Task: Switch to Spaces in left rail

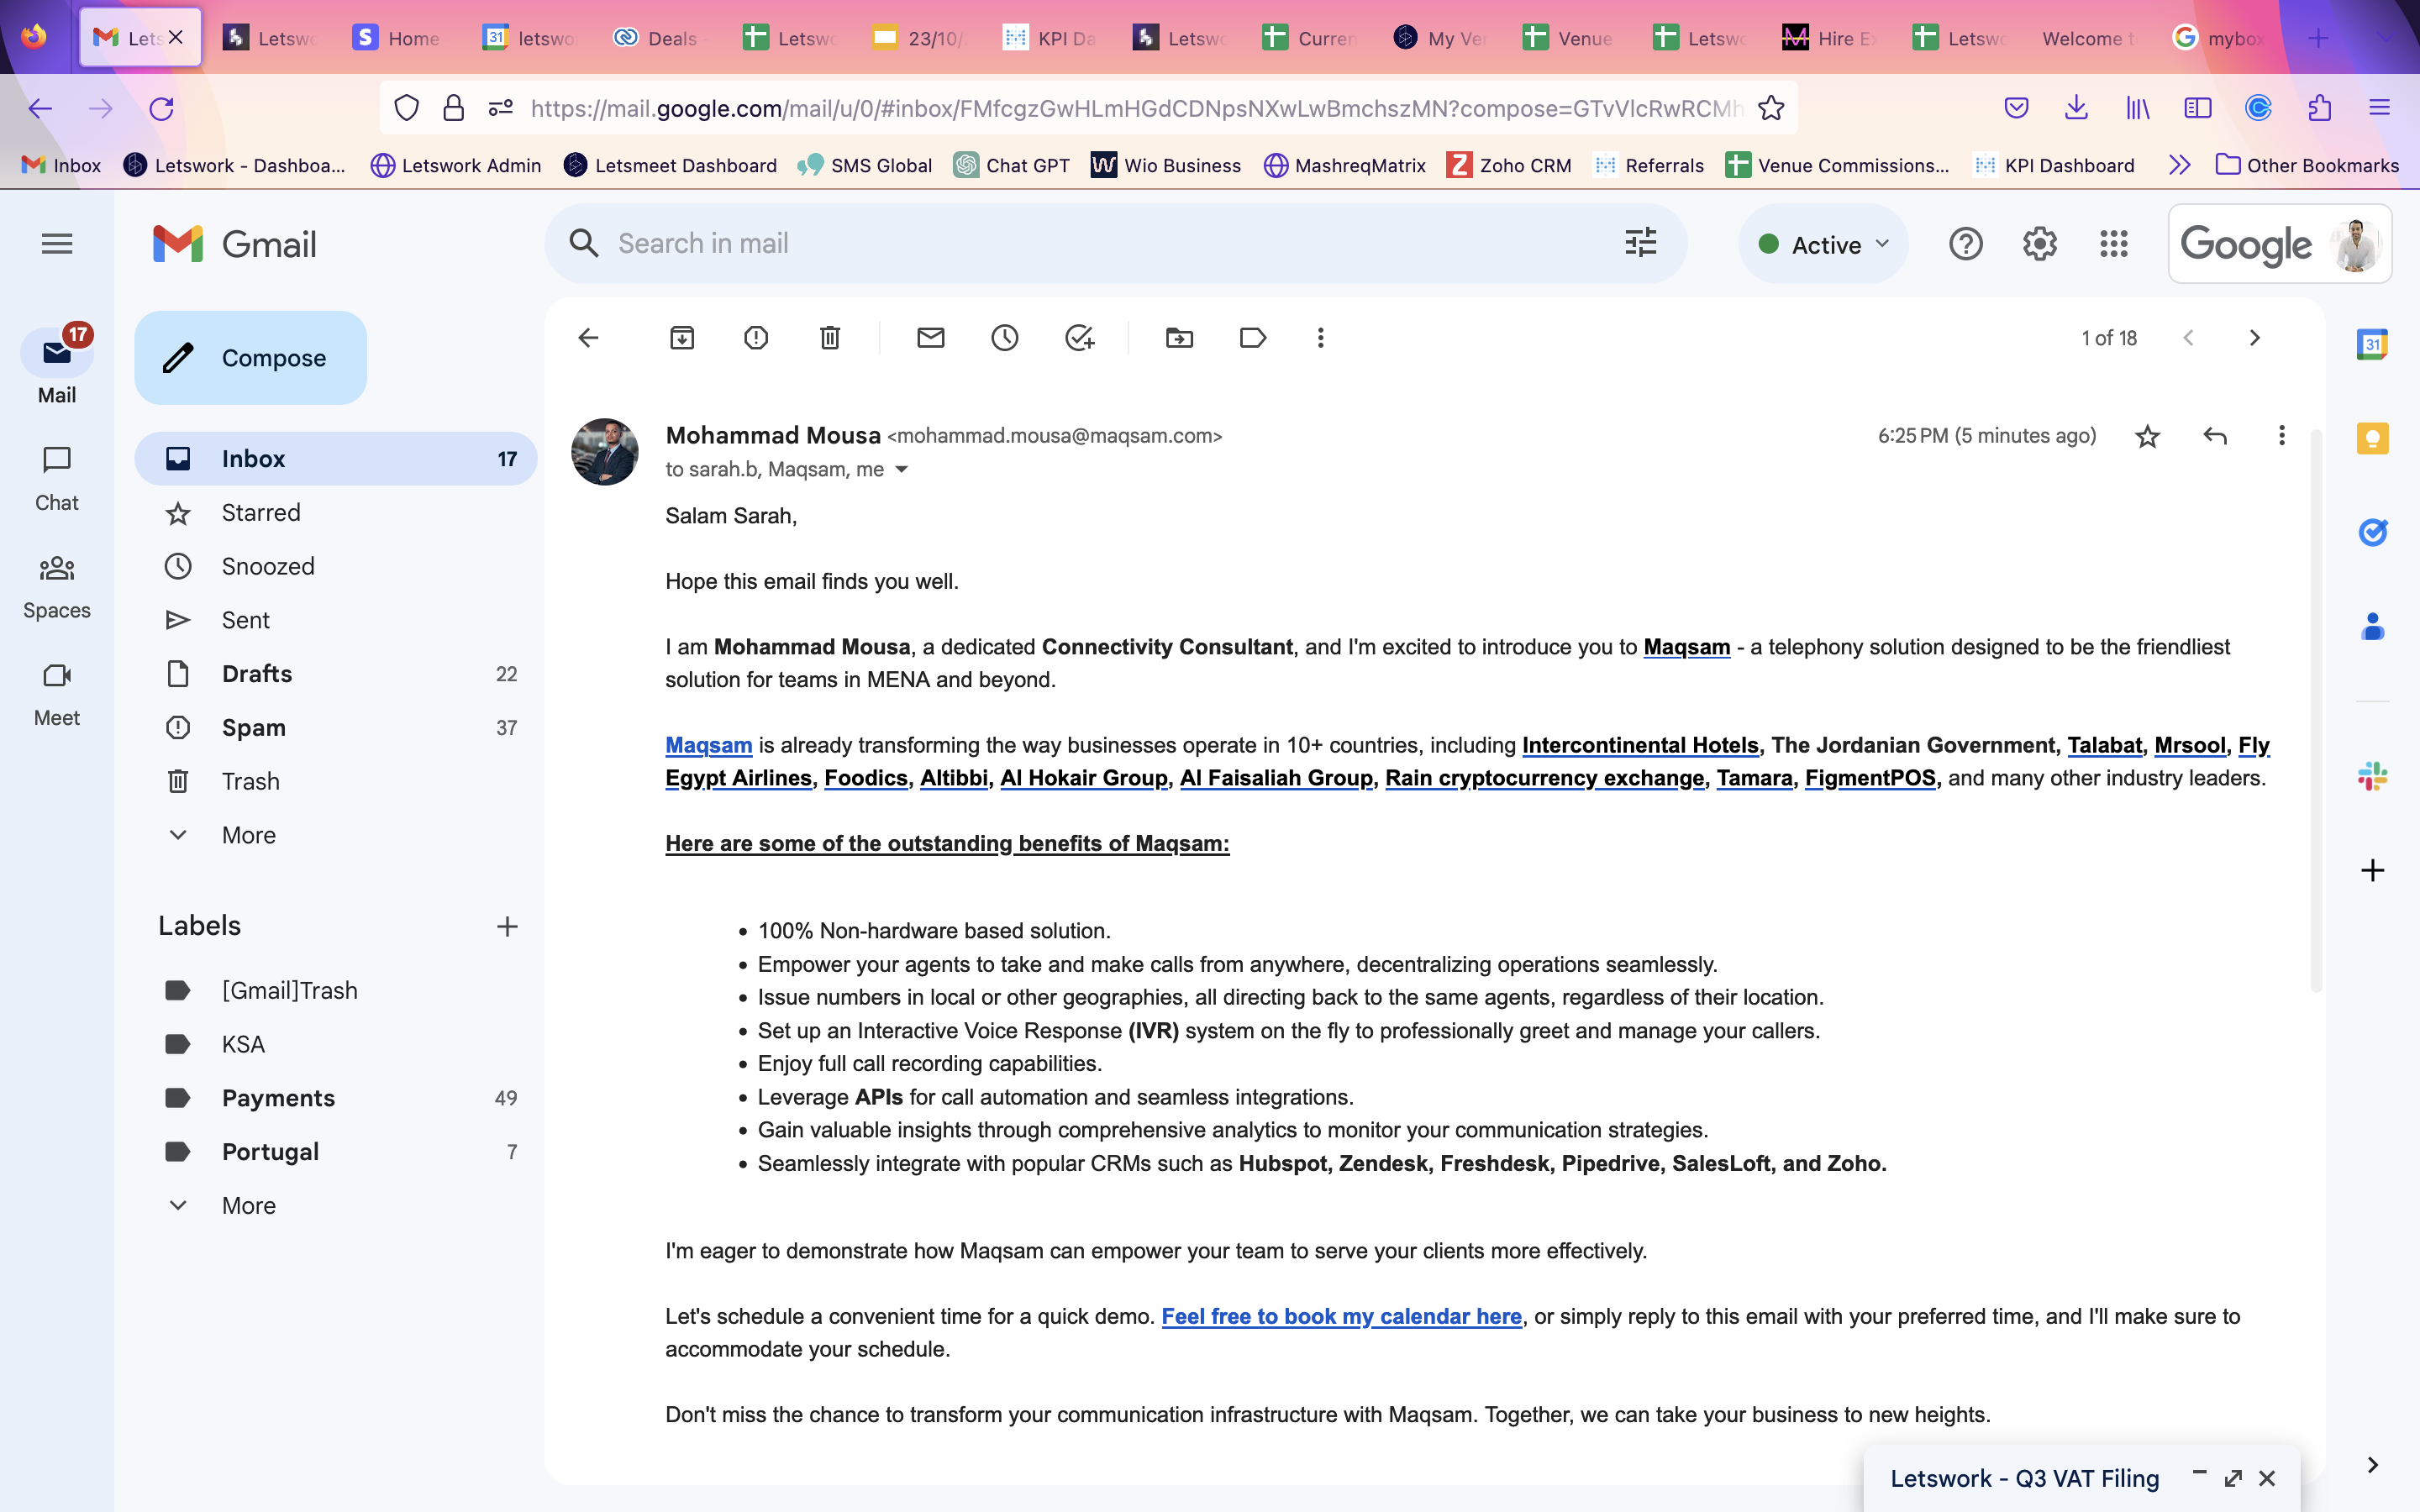Action: [57, 587]
